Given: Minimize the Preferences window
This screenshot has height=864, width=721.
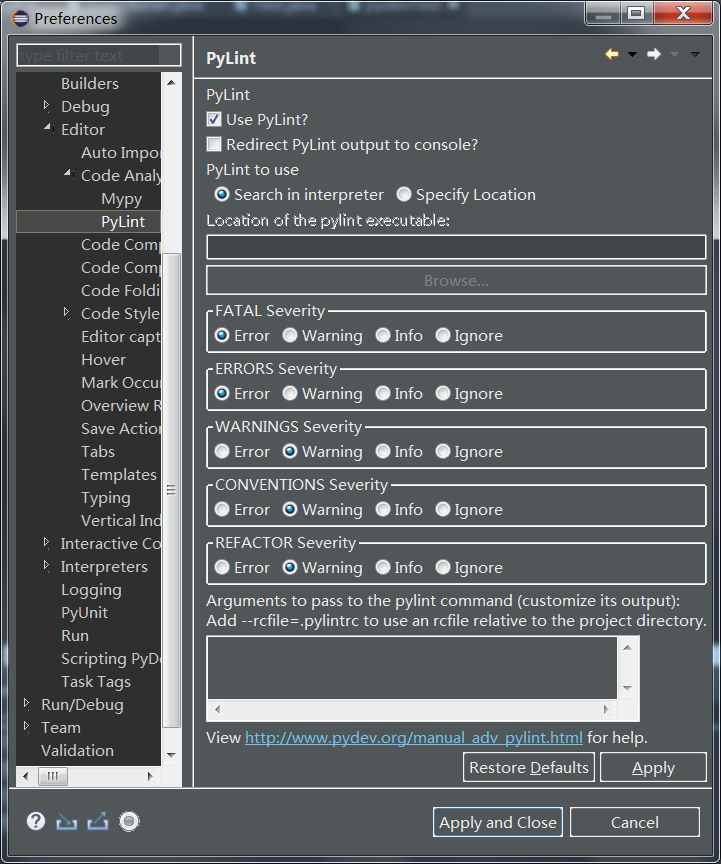Looking at the screenshot, I should (604, 14).
